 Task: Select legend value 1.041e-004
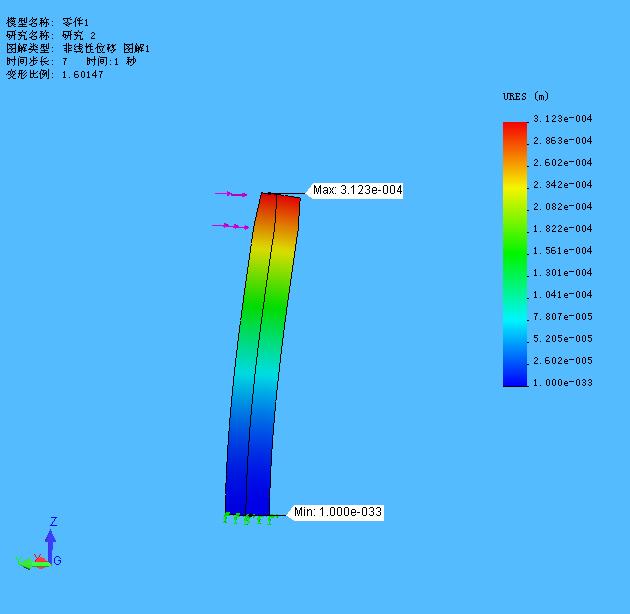pyautogui.click(x=562, y=295)
